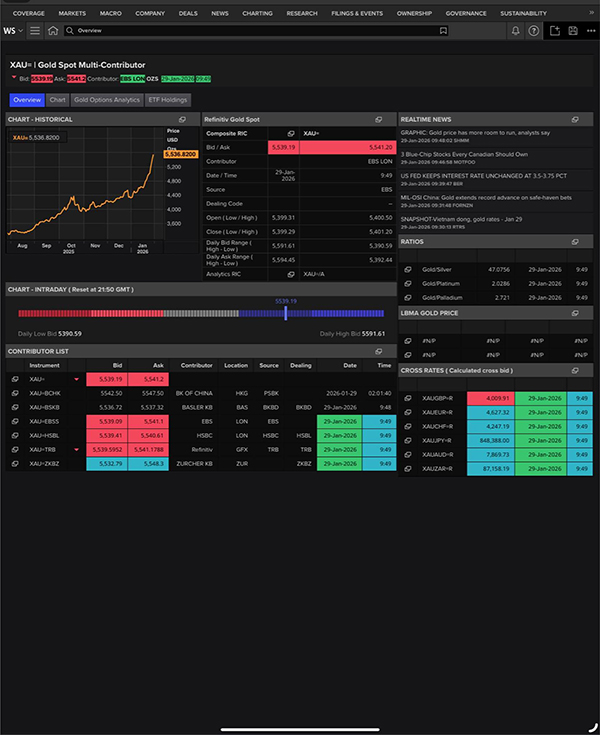The width and height of the screenshot is (600, 735).
Task: Expand dropdown arrow on XAU= contributor row
Action: (76, 380)
